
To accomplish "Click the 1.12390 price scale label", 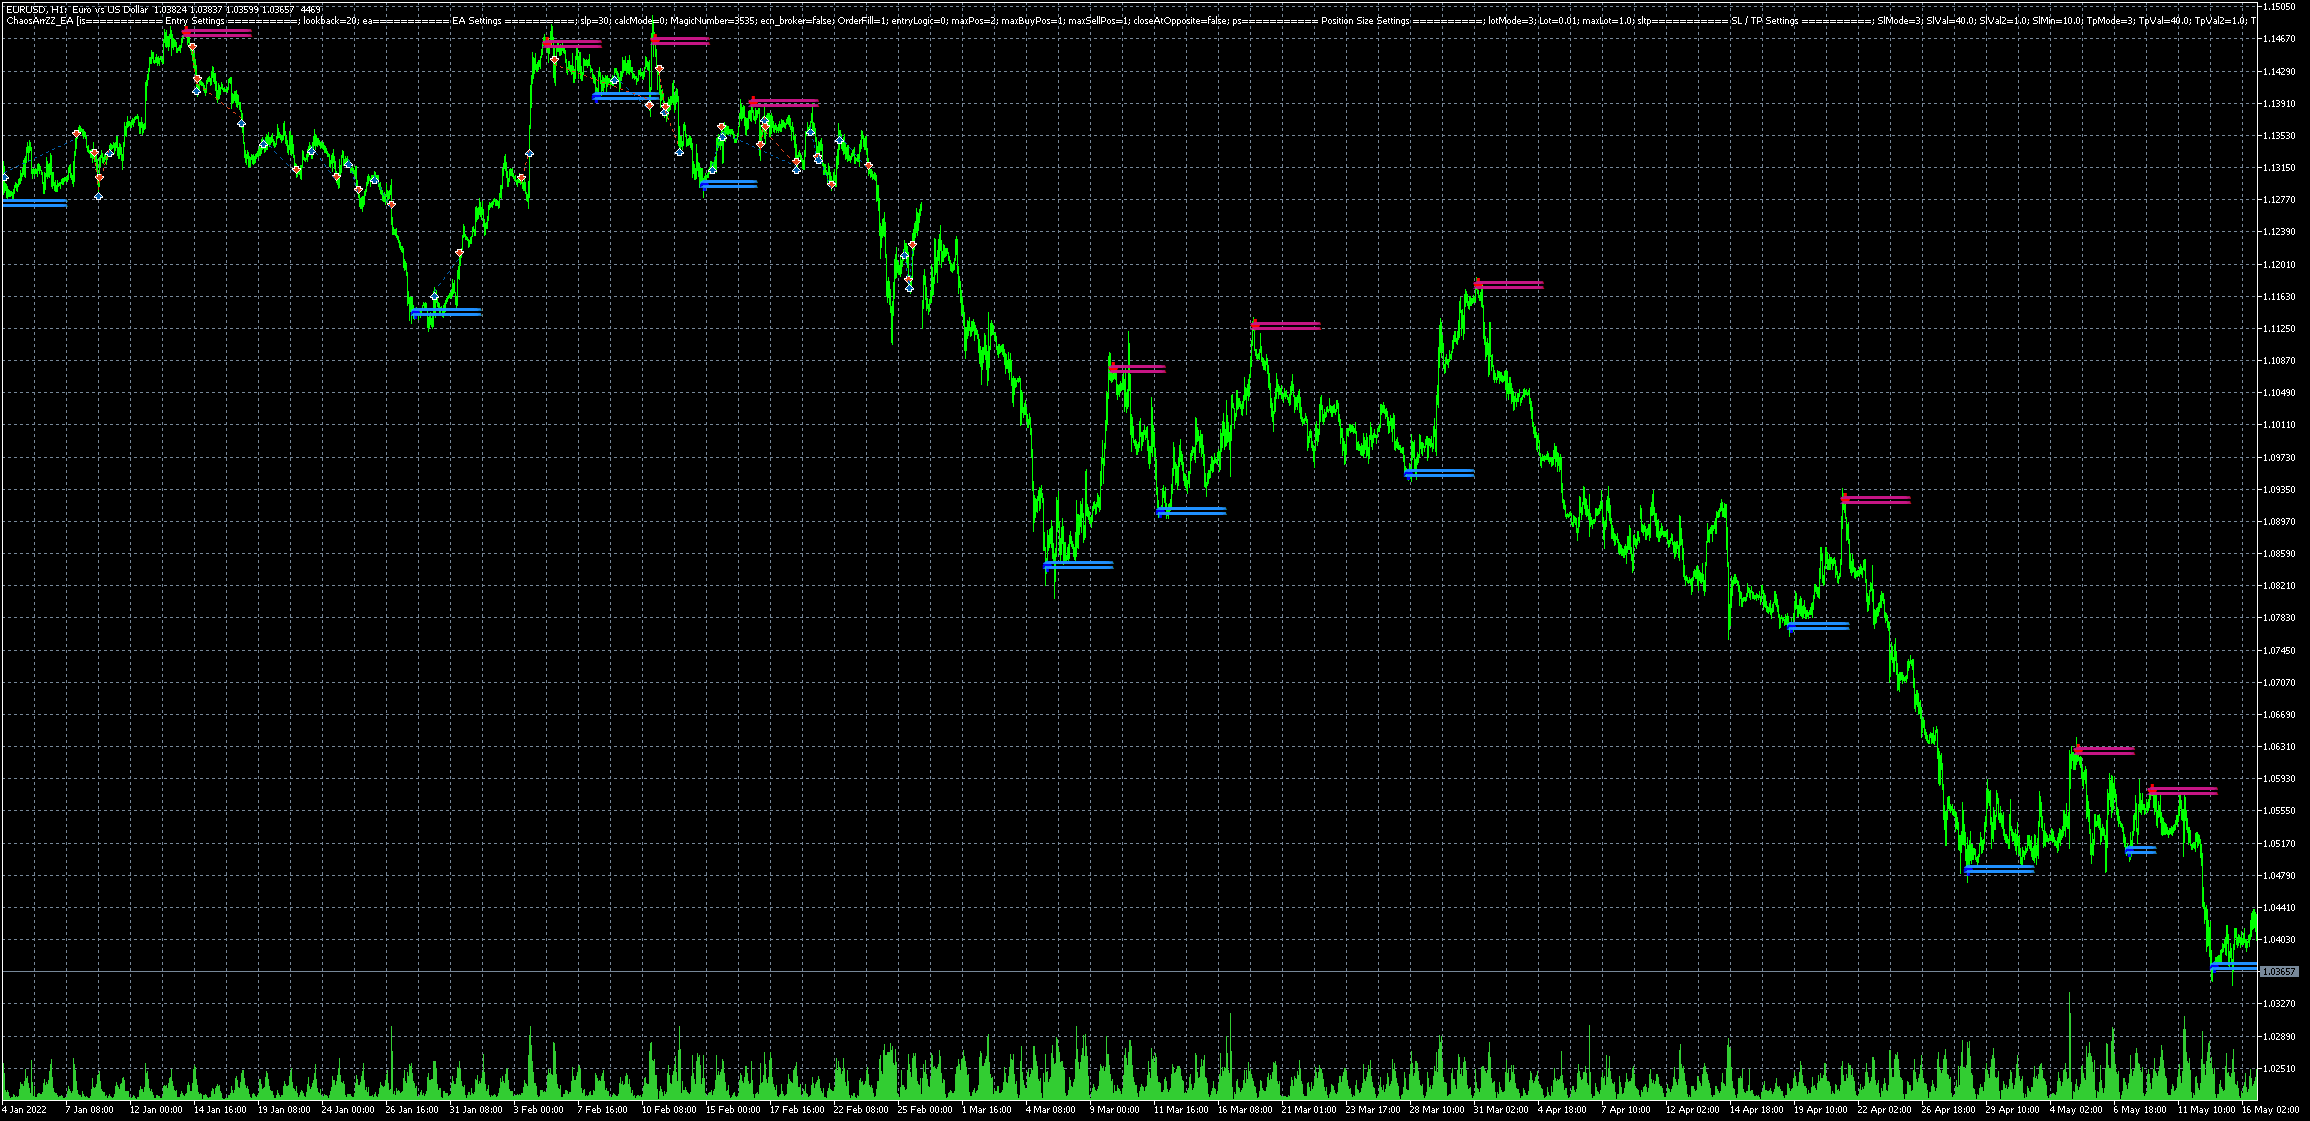I will point(2279,232).
